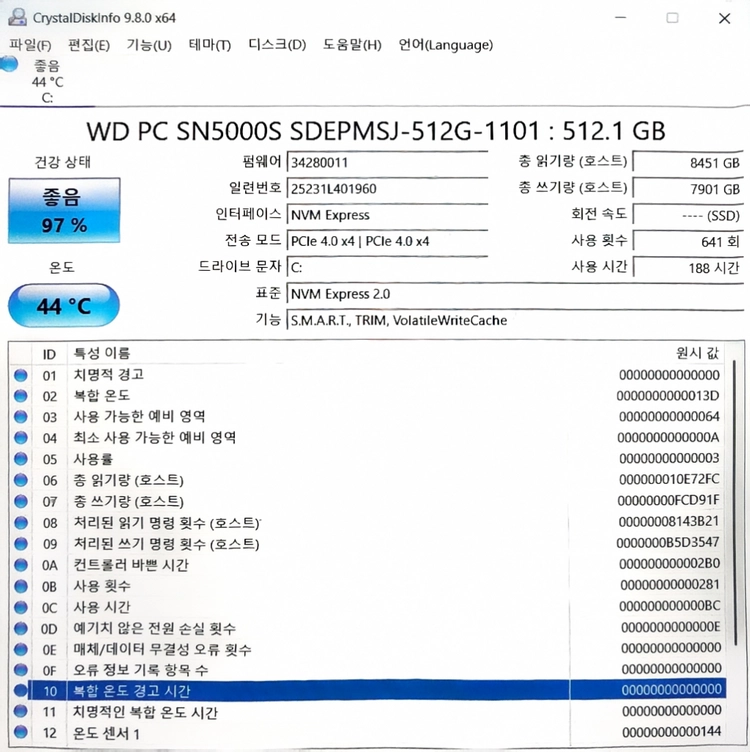This screenshot has height=752, width=750.
Task: Click the drive title WD PC SN5000S text
Action: tap(375, 131)
